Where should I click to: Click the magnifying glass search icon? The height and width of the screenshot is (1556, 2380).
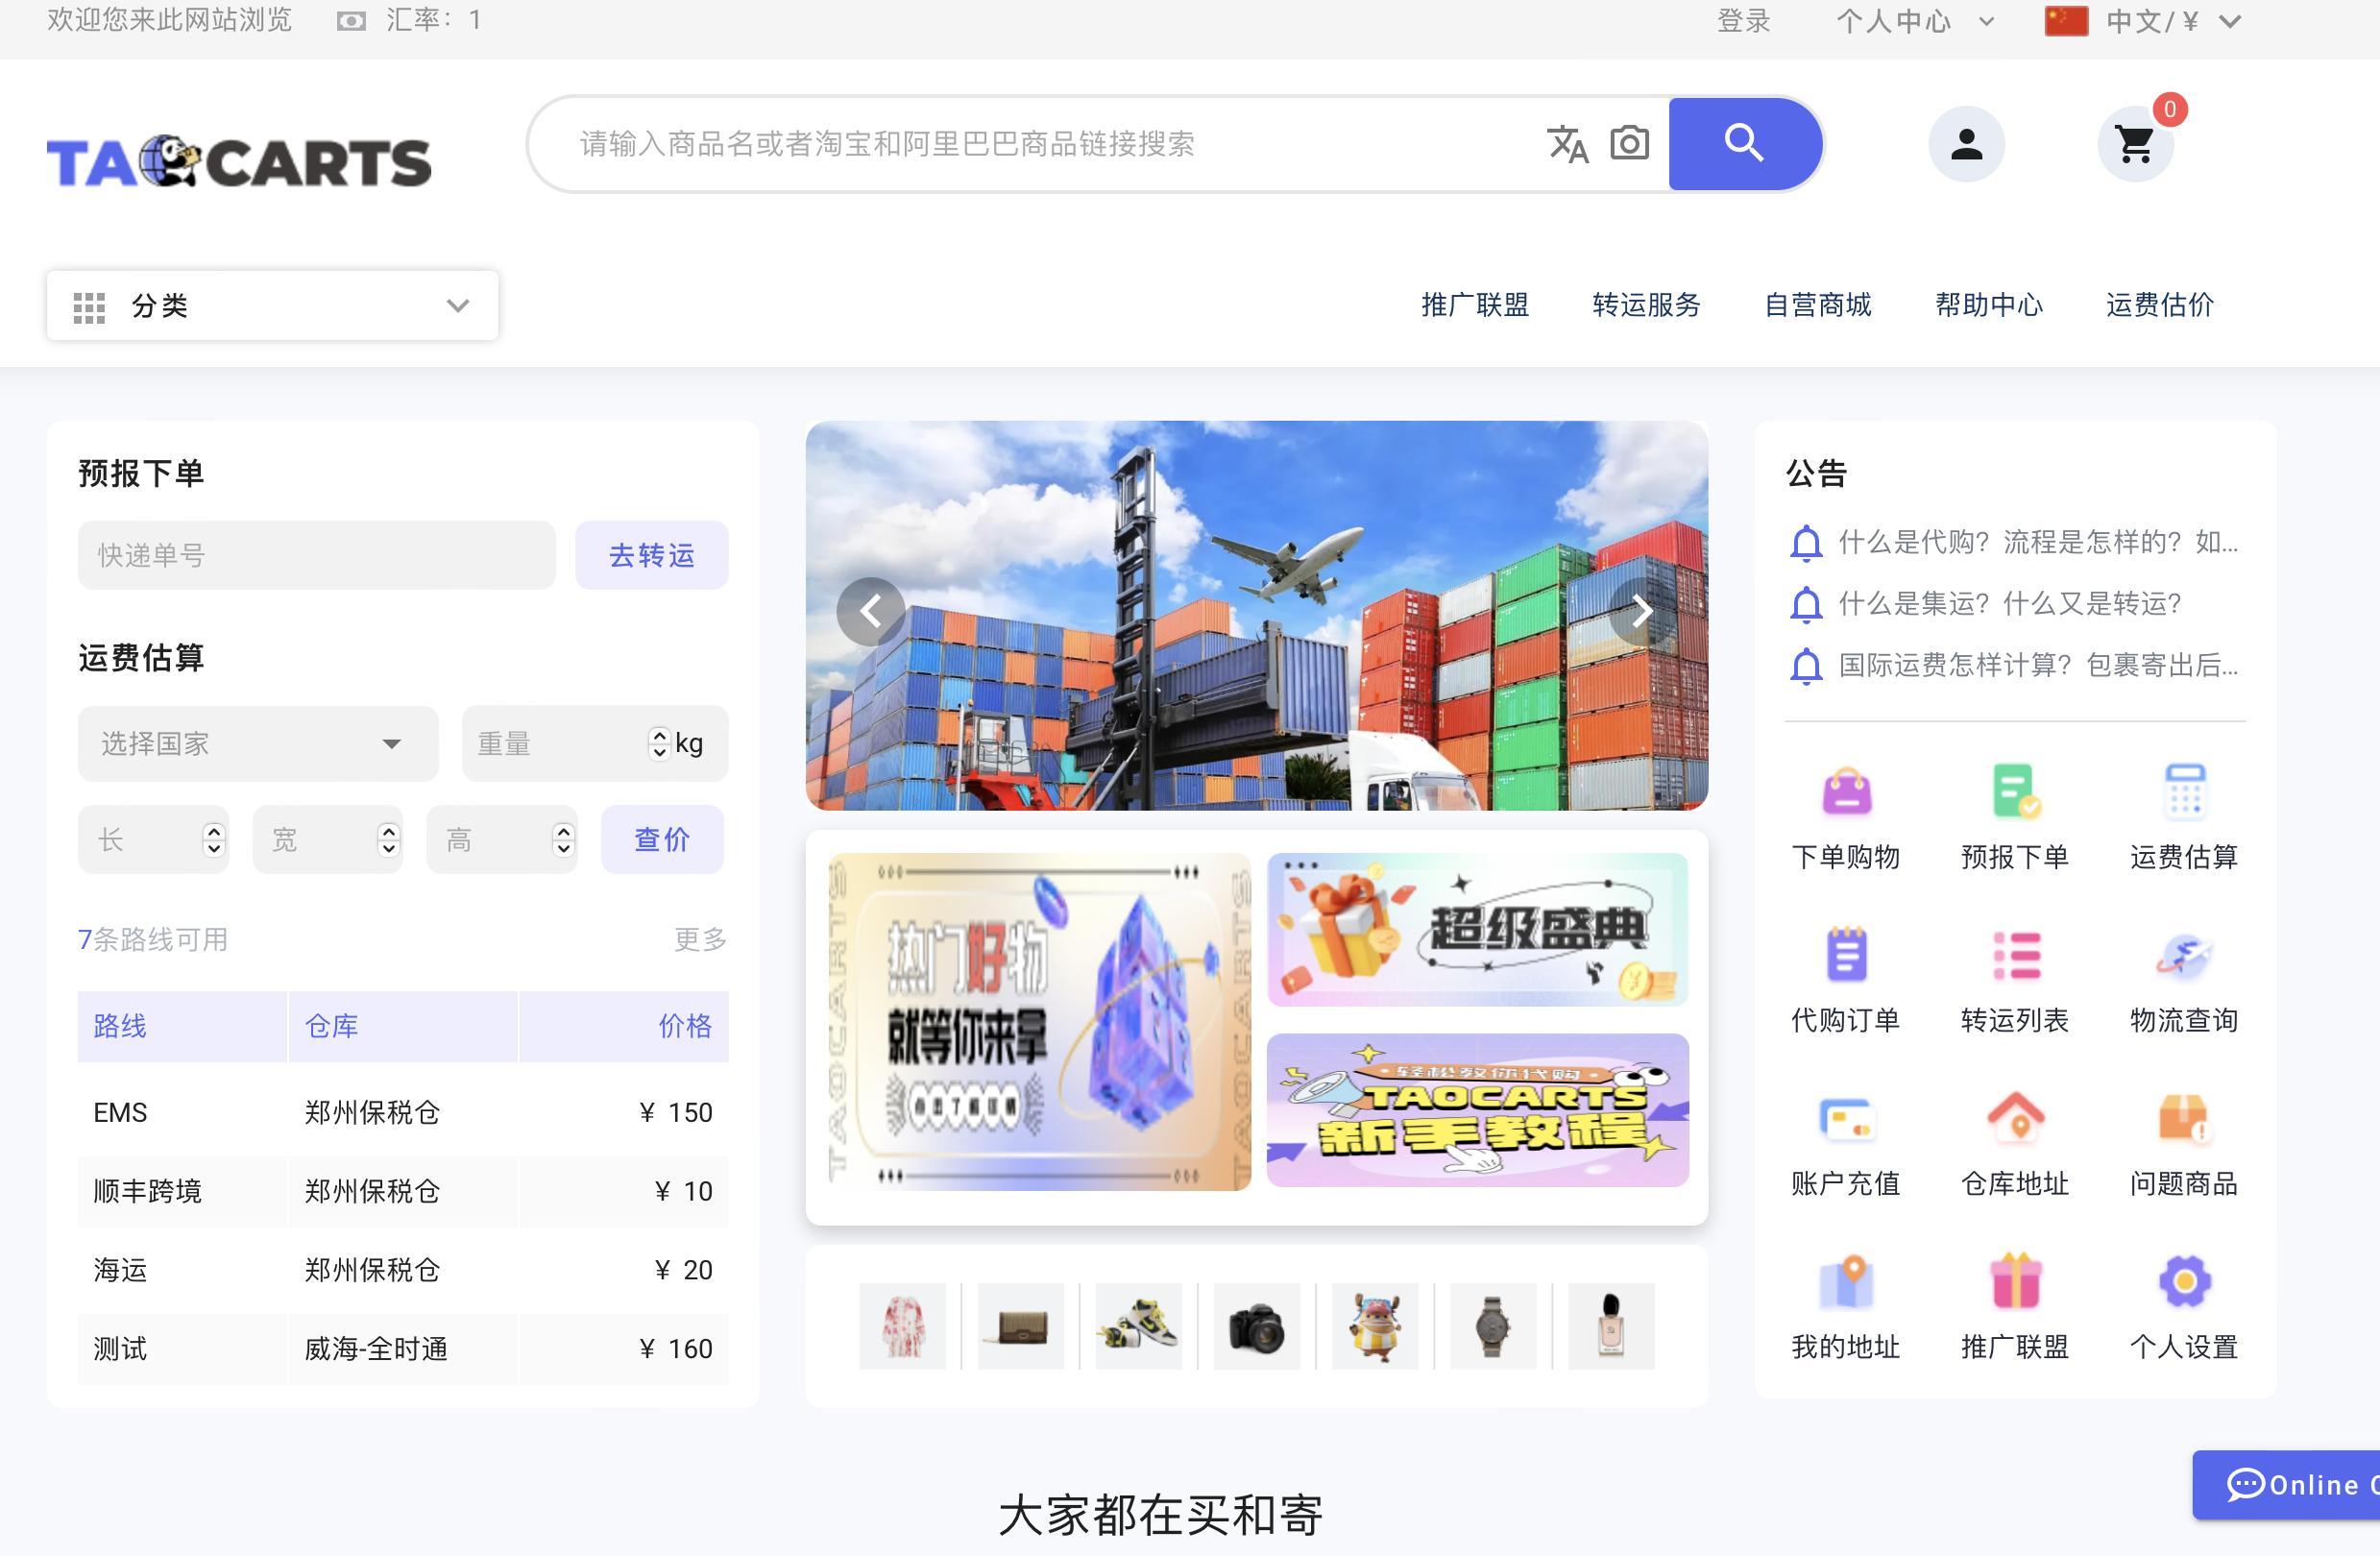point(1744,142)
